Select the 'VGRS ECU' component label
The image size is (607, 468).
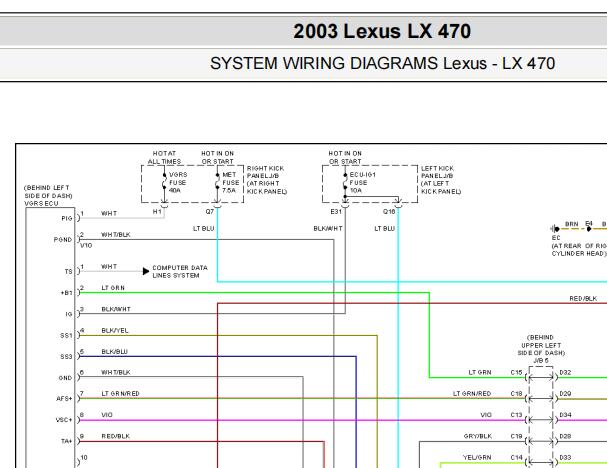coord(41,204)
